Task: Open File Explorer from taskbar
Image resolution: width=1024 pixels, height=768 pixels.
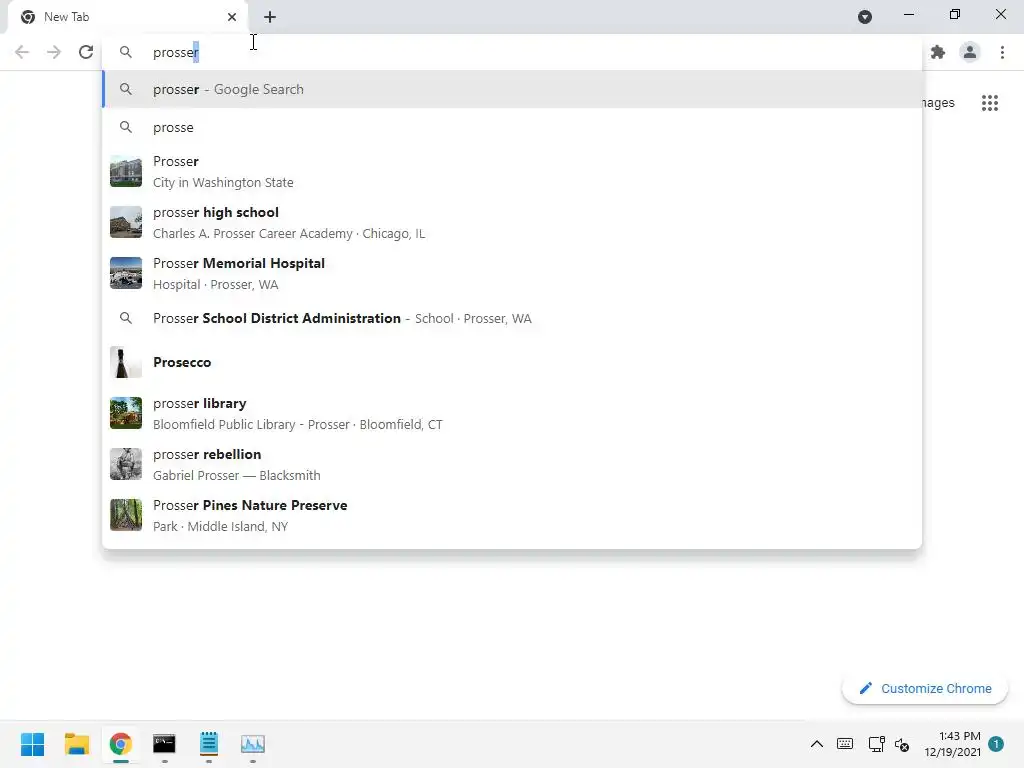Action: [x=76, y=744]
